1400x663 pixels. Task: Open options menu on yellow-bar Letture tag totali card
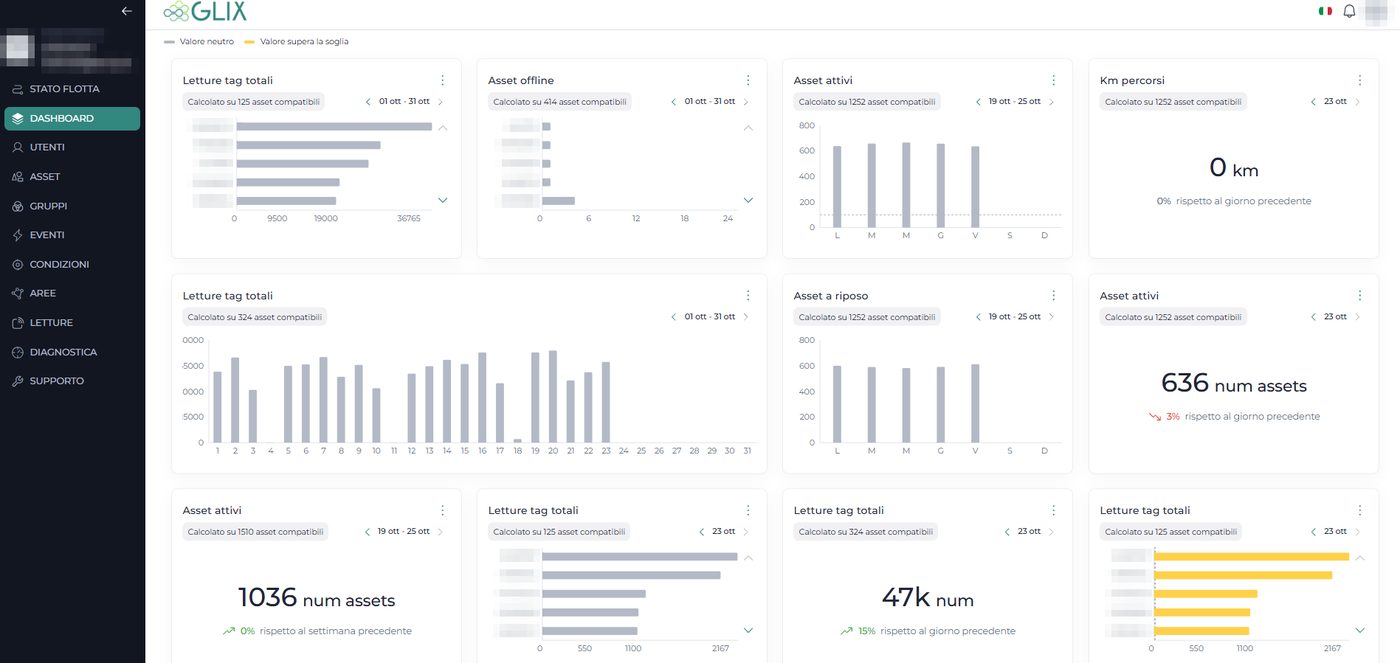1359,510
